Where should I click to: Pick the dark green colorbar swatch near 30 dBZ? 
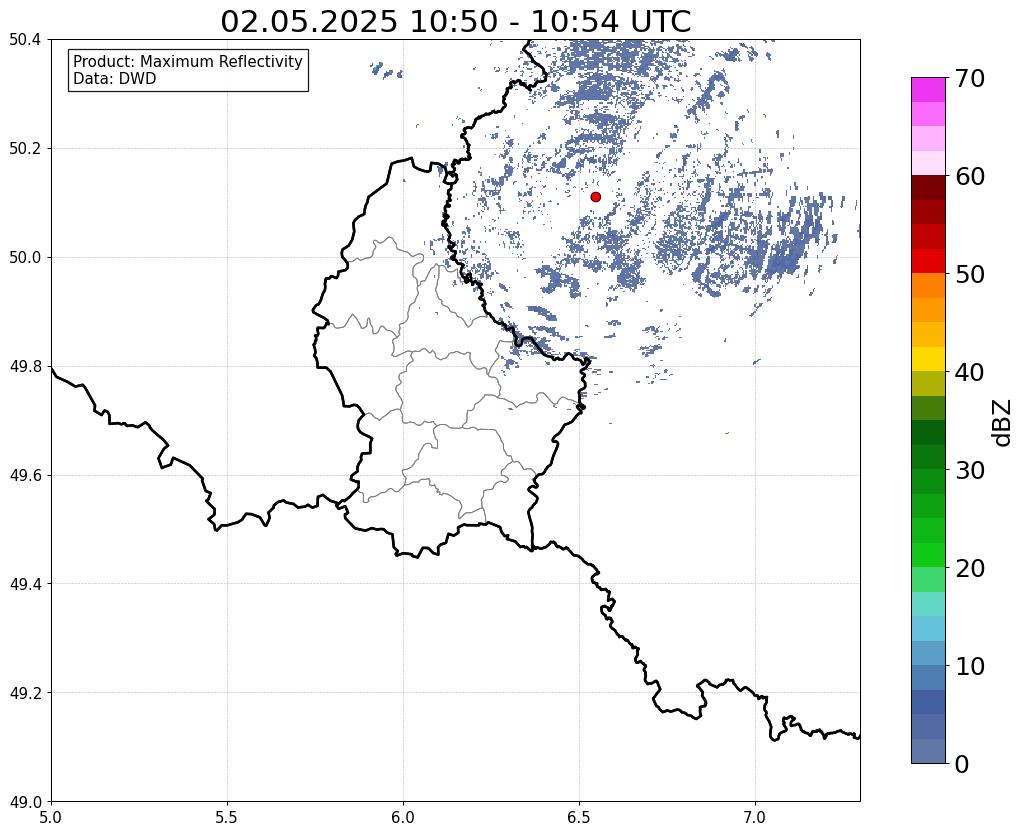point(928,457)
